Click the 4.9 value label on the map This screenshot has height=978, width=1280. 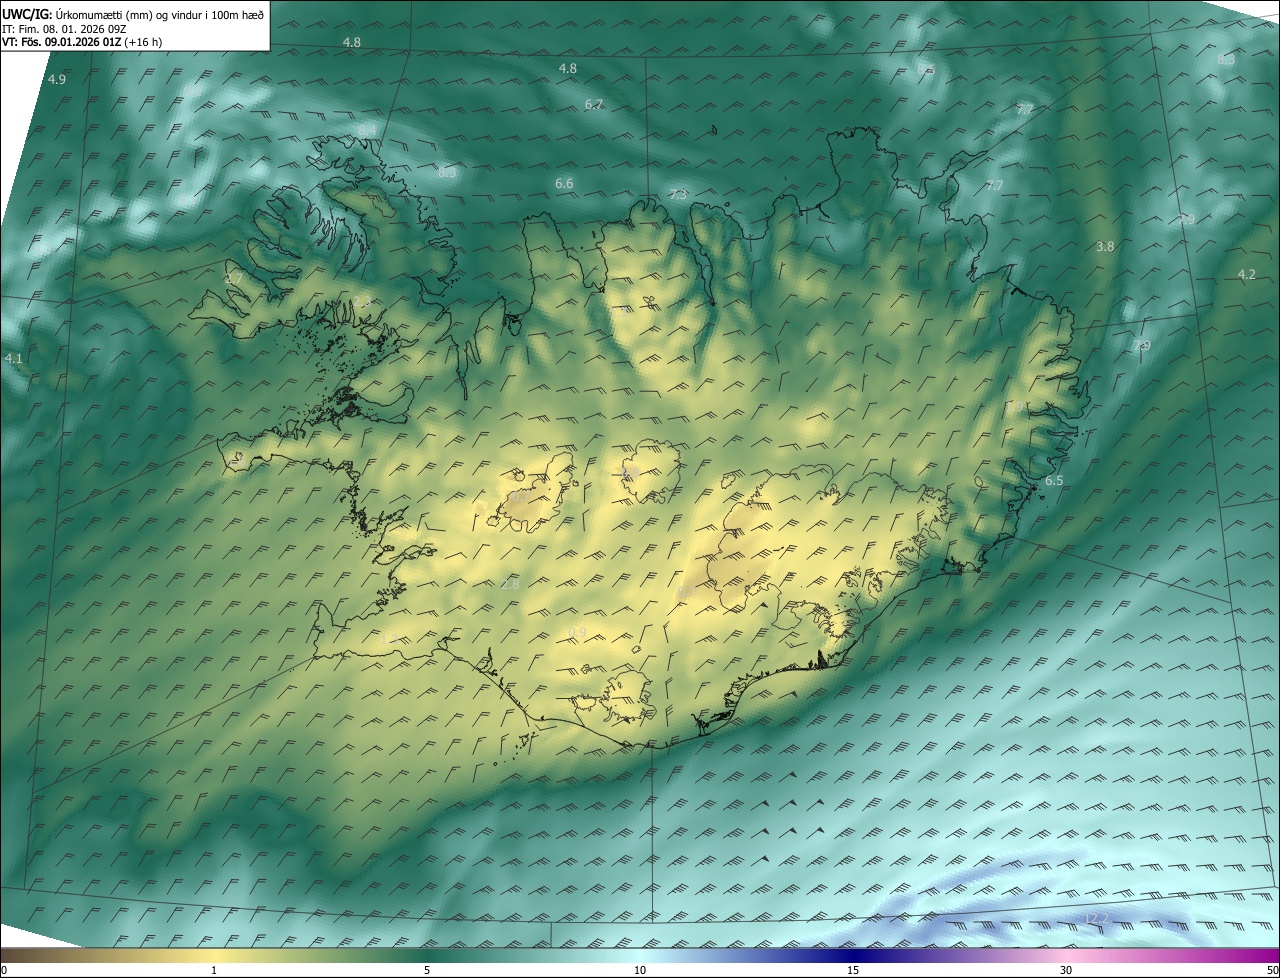click(x=57, y=79)
